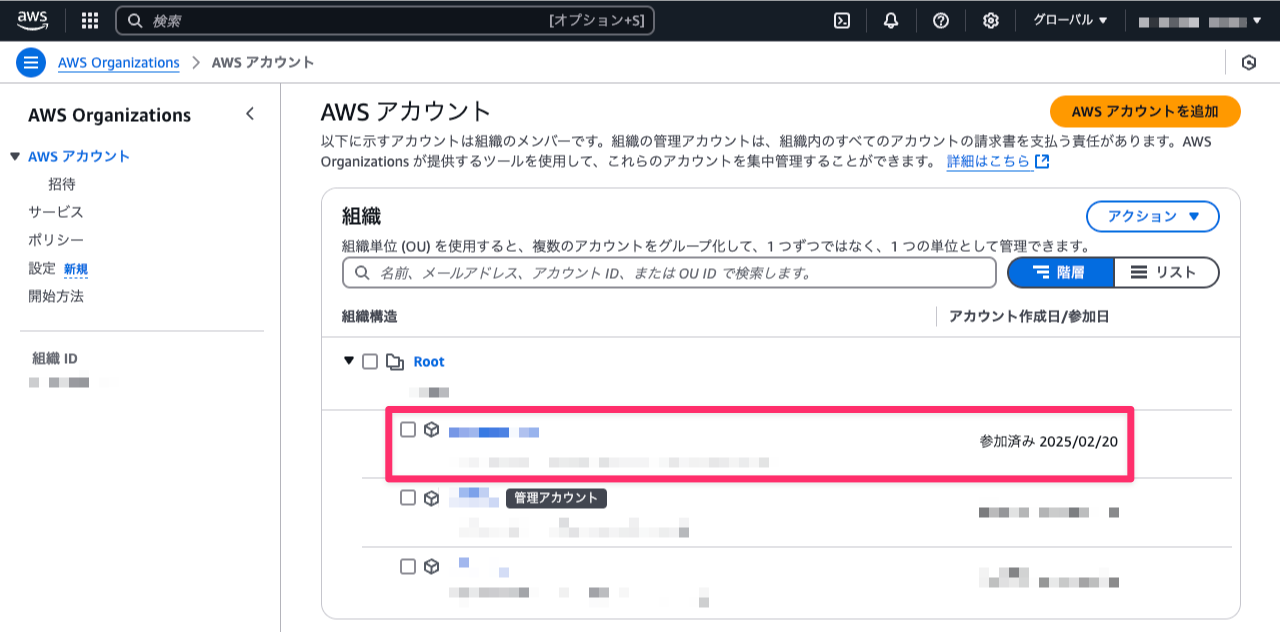The image size is (1280, 632).
Task: Open the account name link joined 2025/02/20
Action: (494, 432)
